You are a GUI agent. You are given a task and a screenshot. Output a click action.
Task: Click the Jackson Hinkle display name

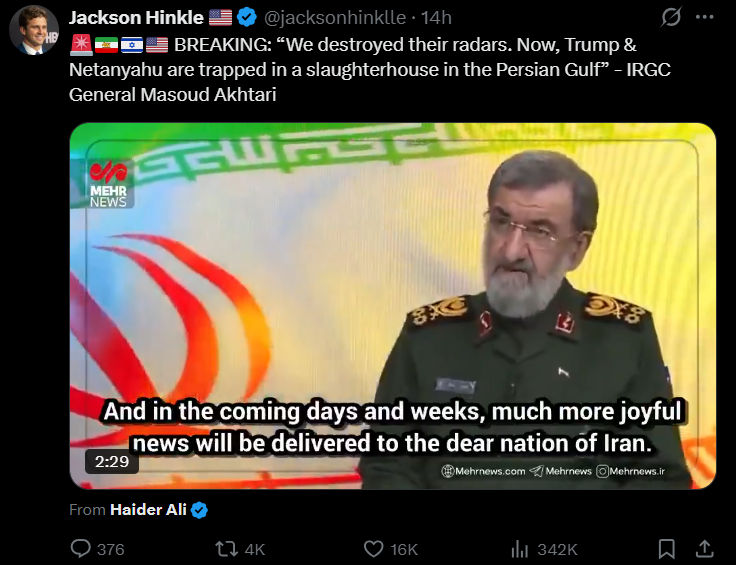(x=136, y=18)
